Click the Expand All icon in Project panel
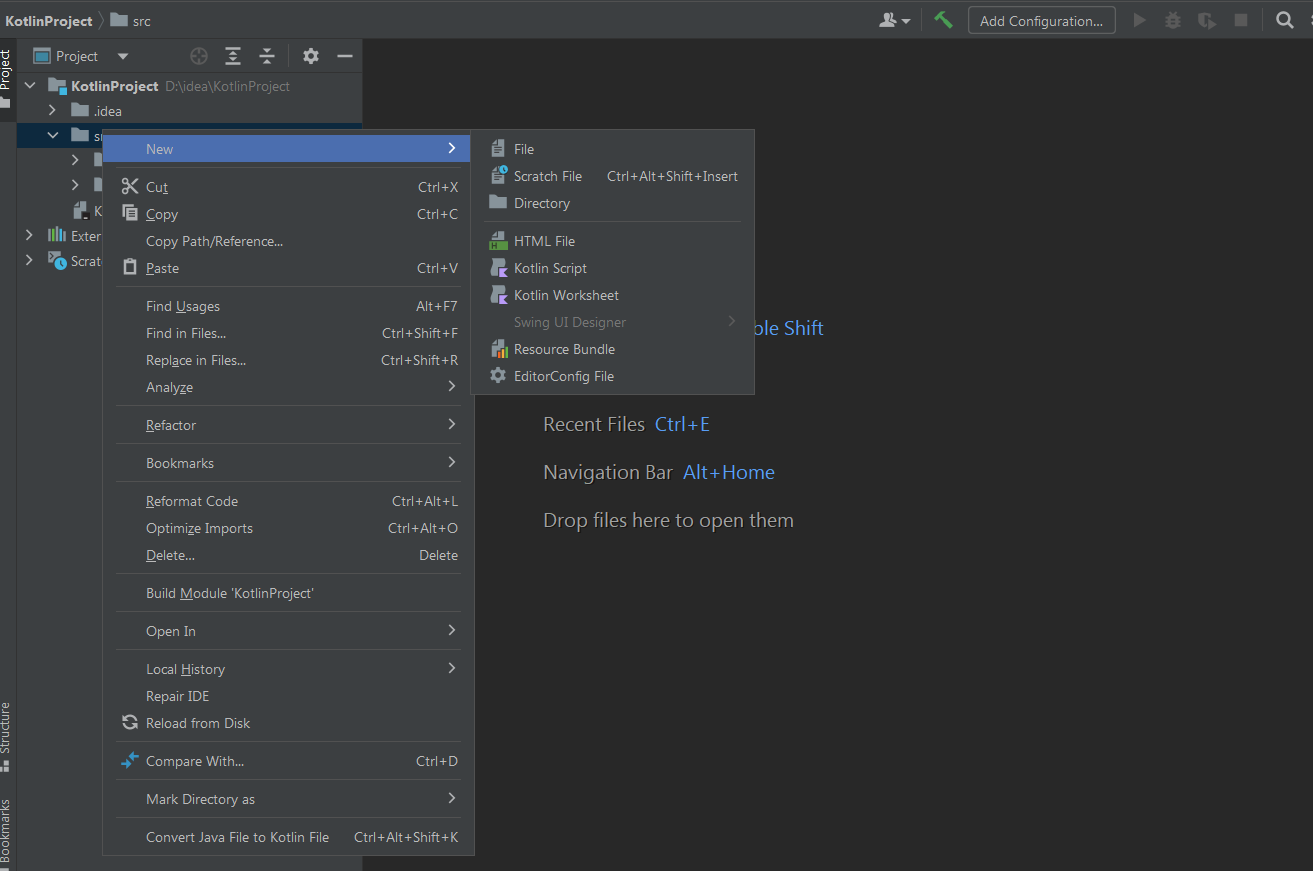1313x871 pixels. coord(233,56)
